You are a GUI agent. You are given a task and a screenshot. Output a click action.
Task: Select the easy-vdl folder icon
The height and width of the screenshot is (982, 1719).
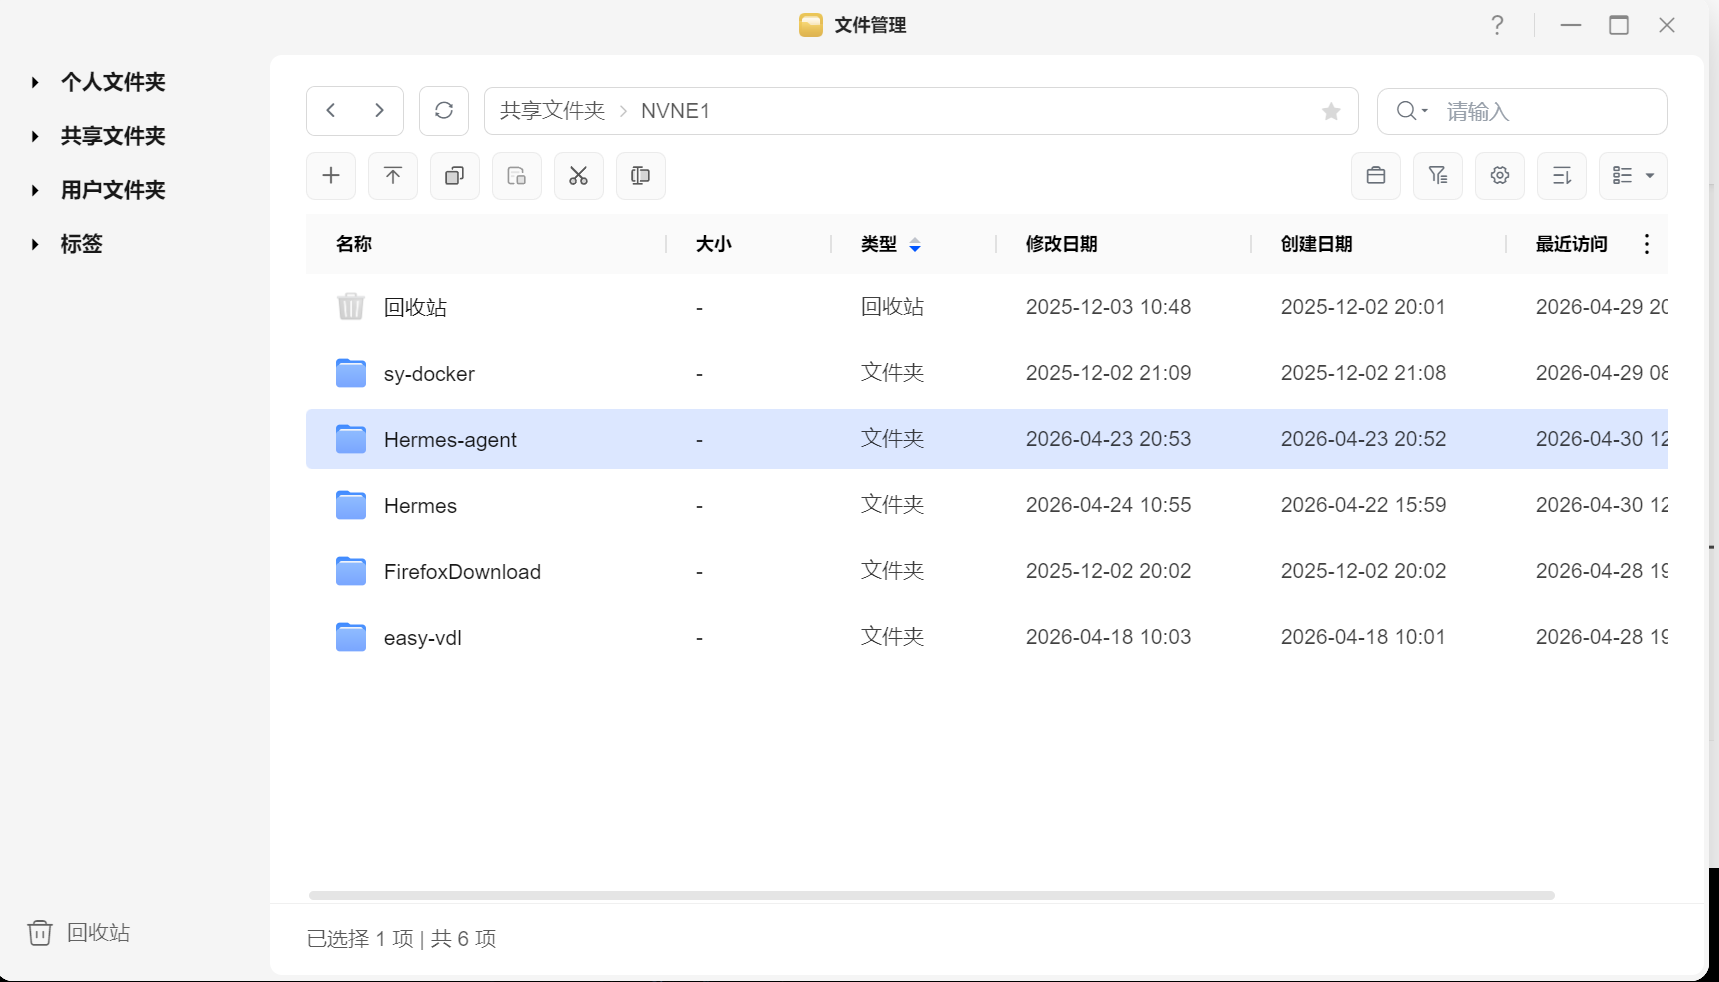coord(351,637)
